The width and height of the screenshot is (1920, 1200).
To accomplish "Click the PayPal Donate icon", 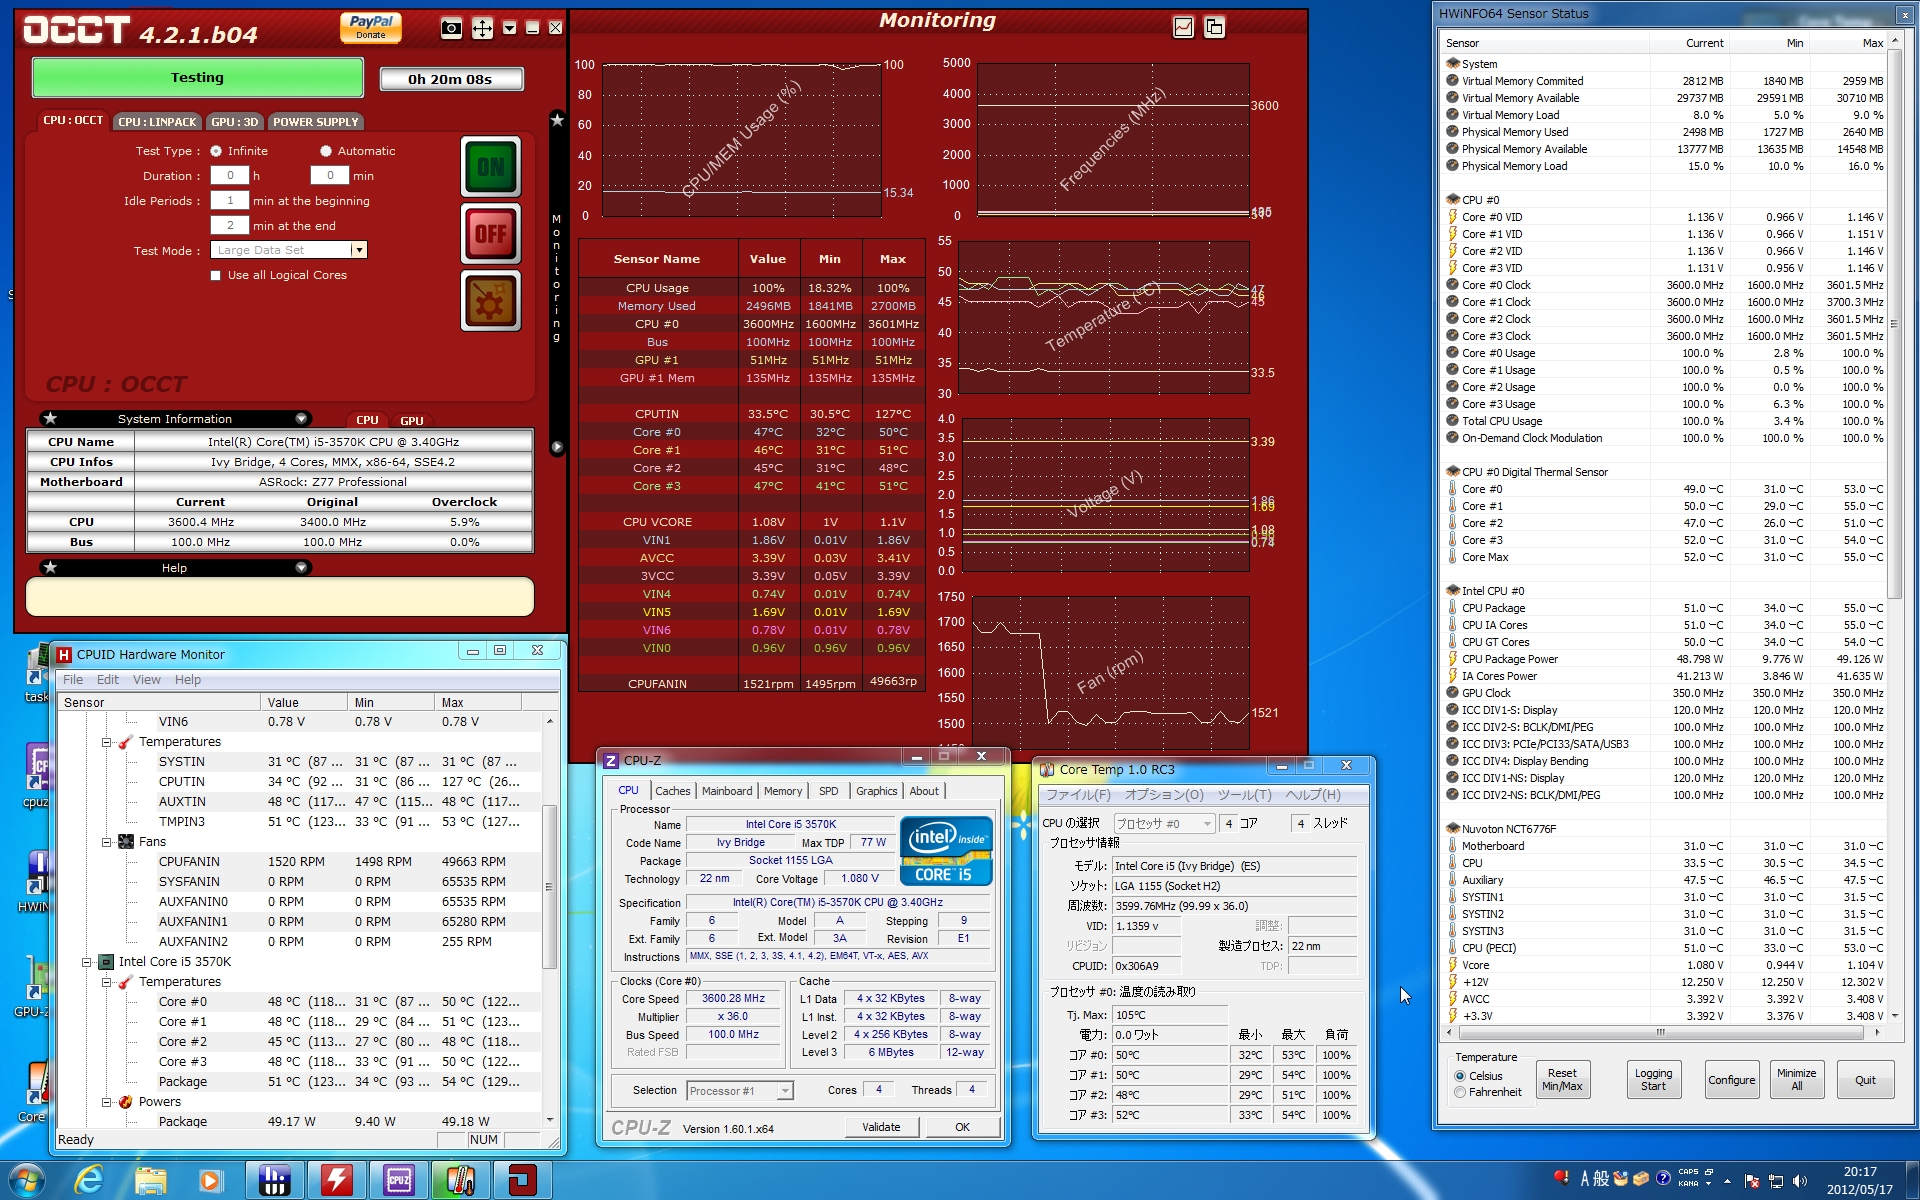I will pyautogui.click(x=371, y=27).
